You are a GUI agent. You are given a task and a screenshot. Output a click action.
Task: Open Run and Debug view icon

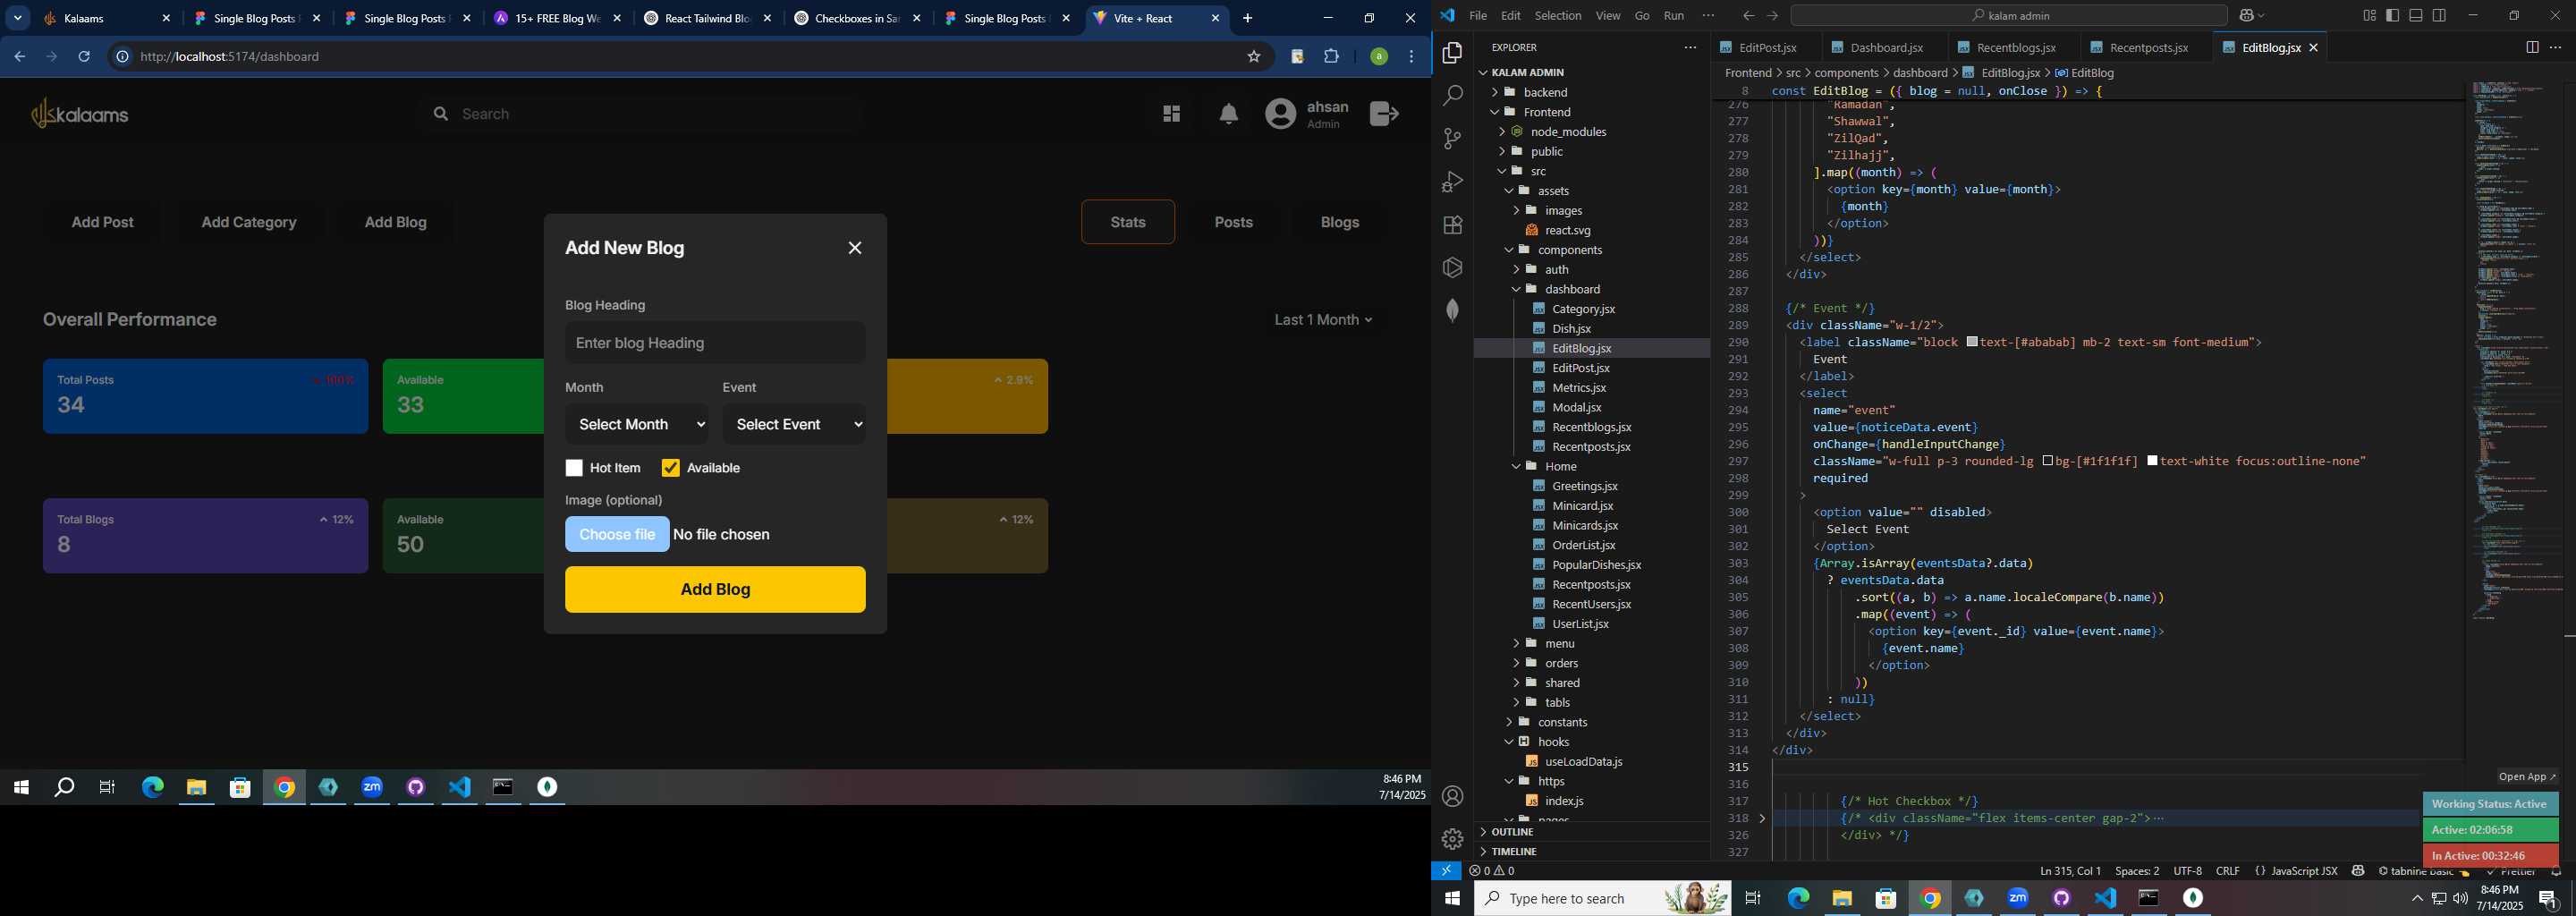point(1453,182)
